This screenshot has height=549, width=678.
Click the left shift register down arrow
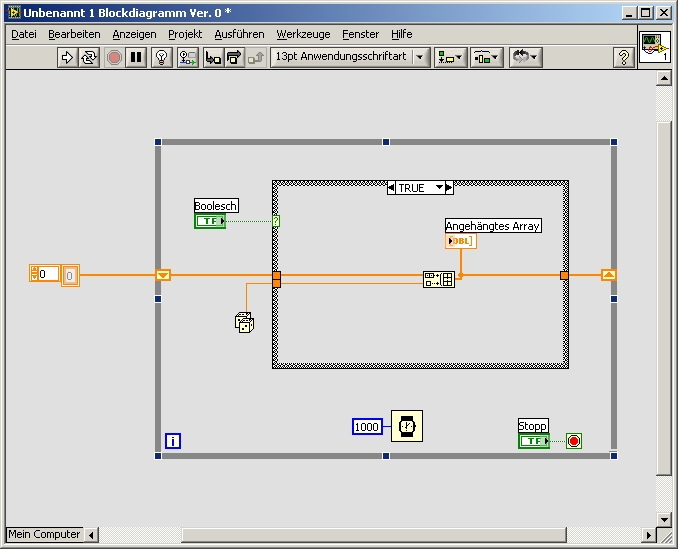[163, 275]
